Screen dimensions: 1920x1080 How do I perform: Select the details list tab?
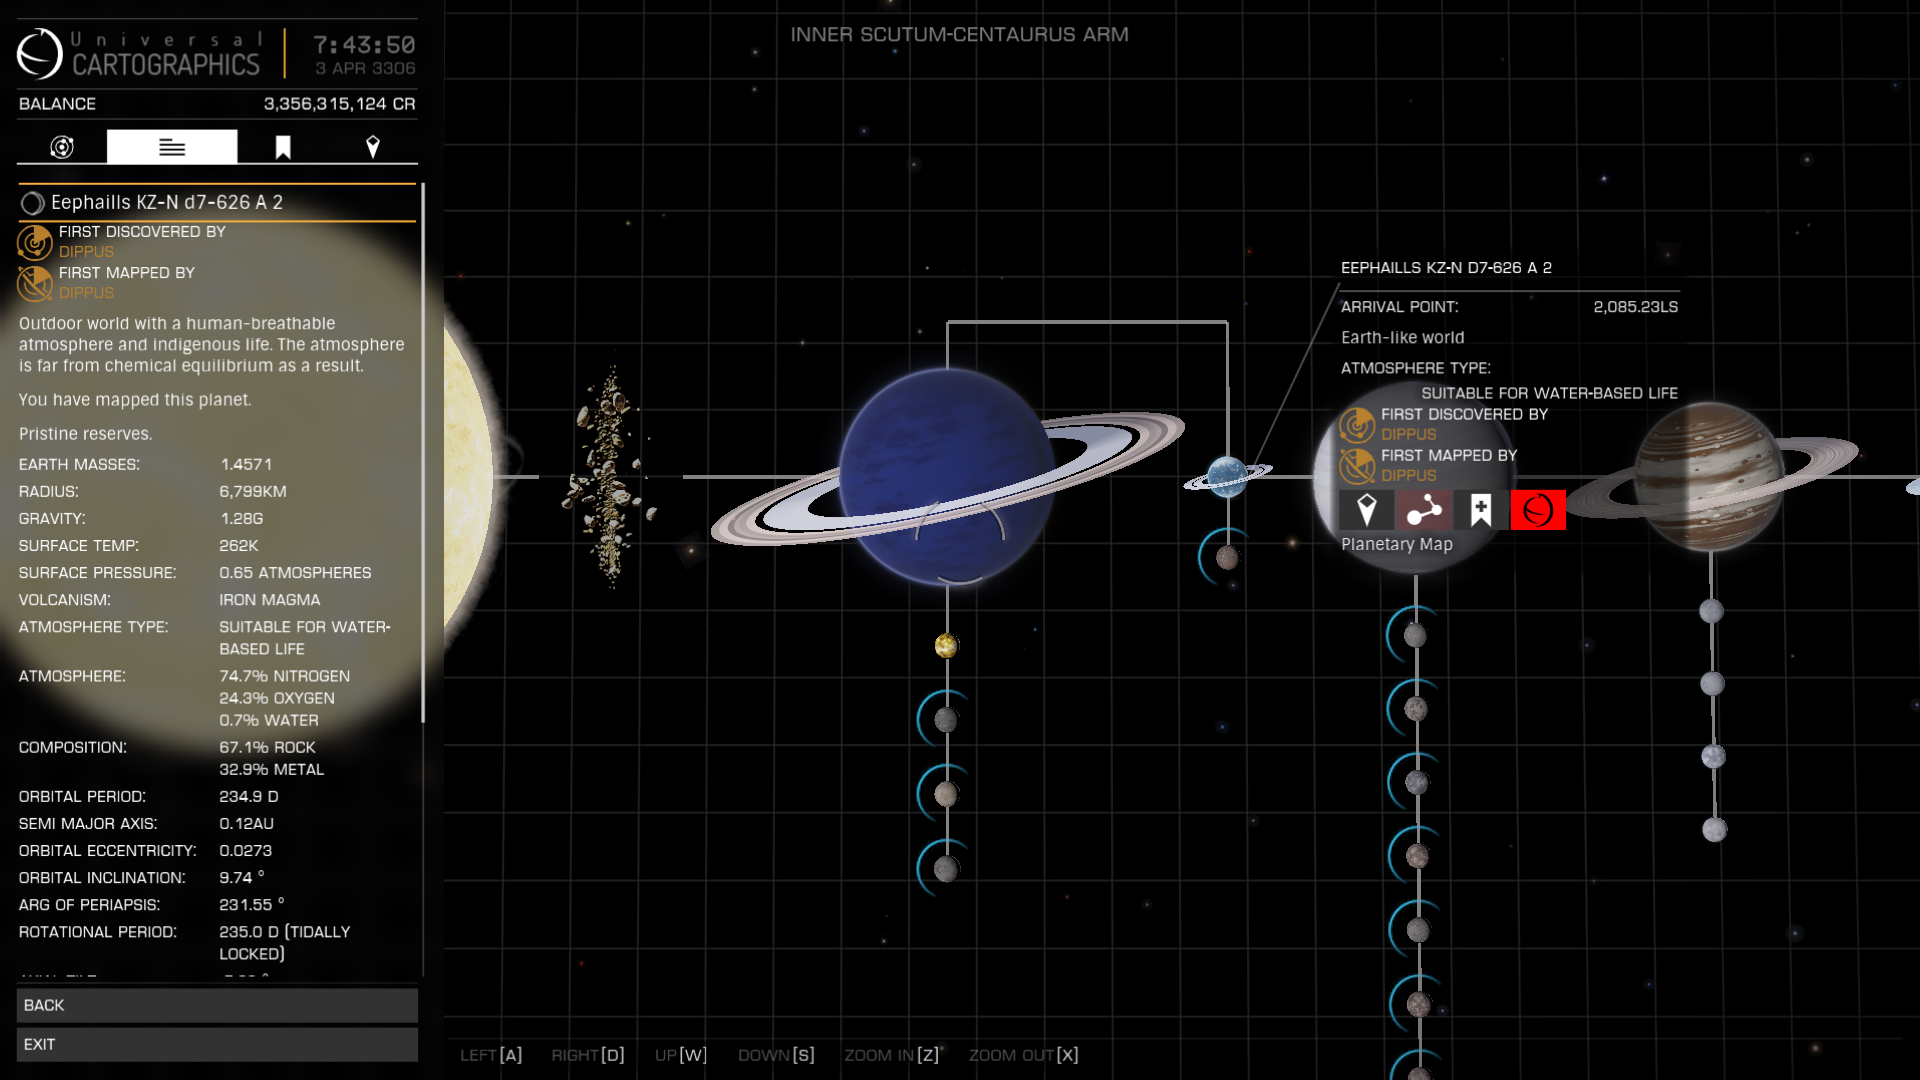pyautogui.click(x=172, y=147)
